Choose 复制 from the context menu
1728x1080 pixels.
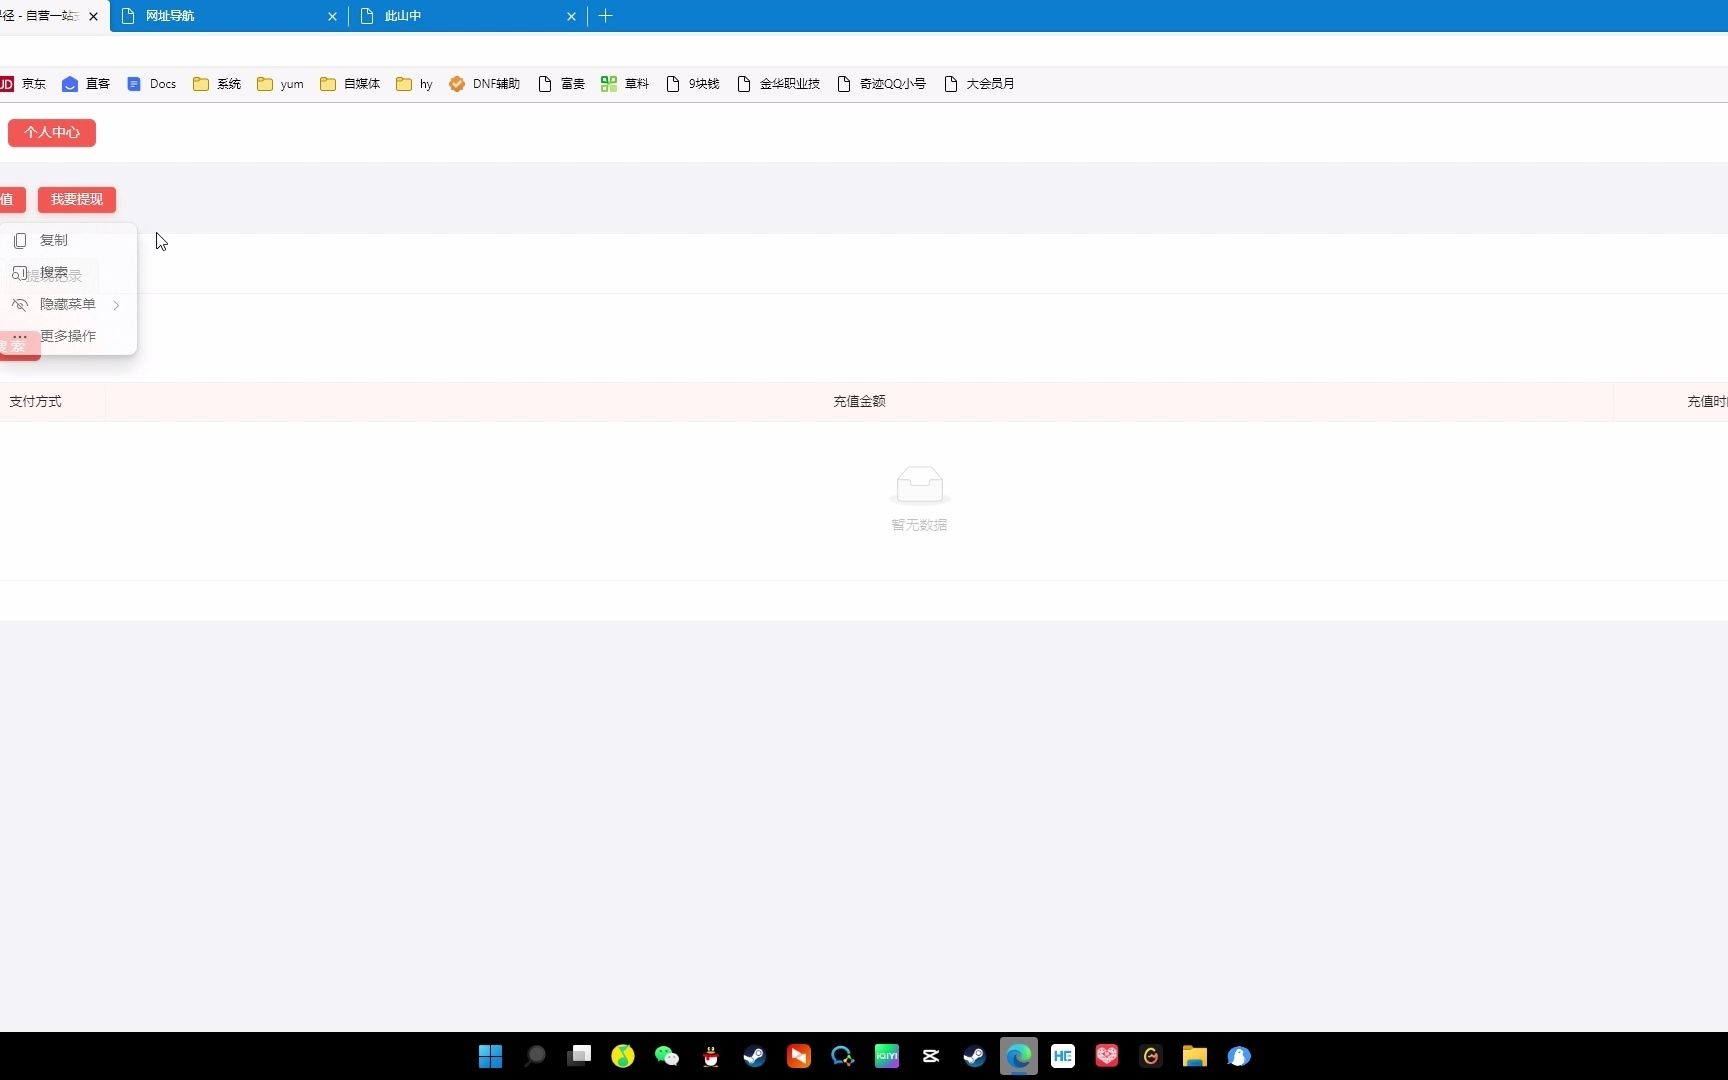click(x=68, y=240)
